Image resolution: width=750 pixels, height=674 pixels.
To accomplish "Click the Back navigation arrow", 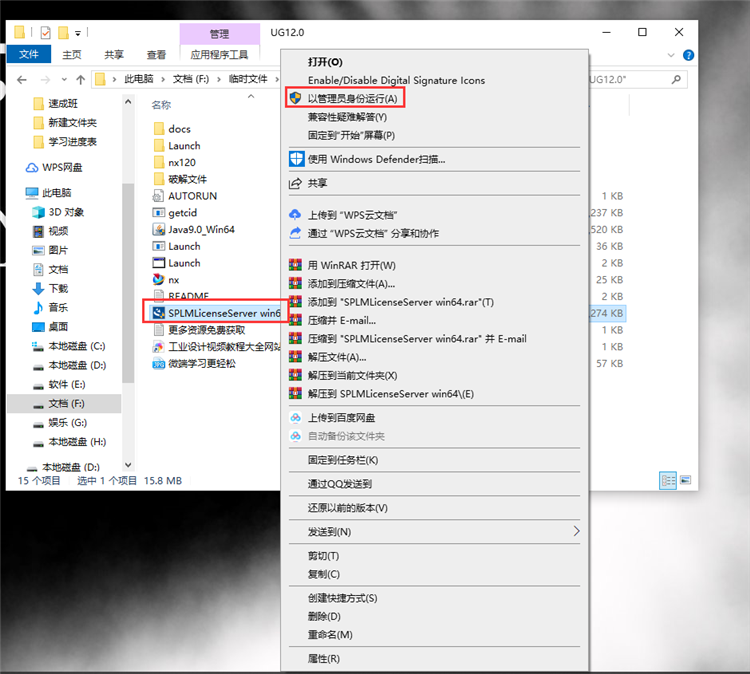I will pos(22,79).
